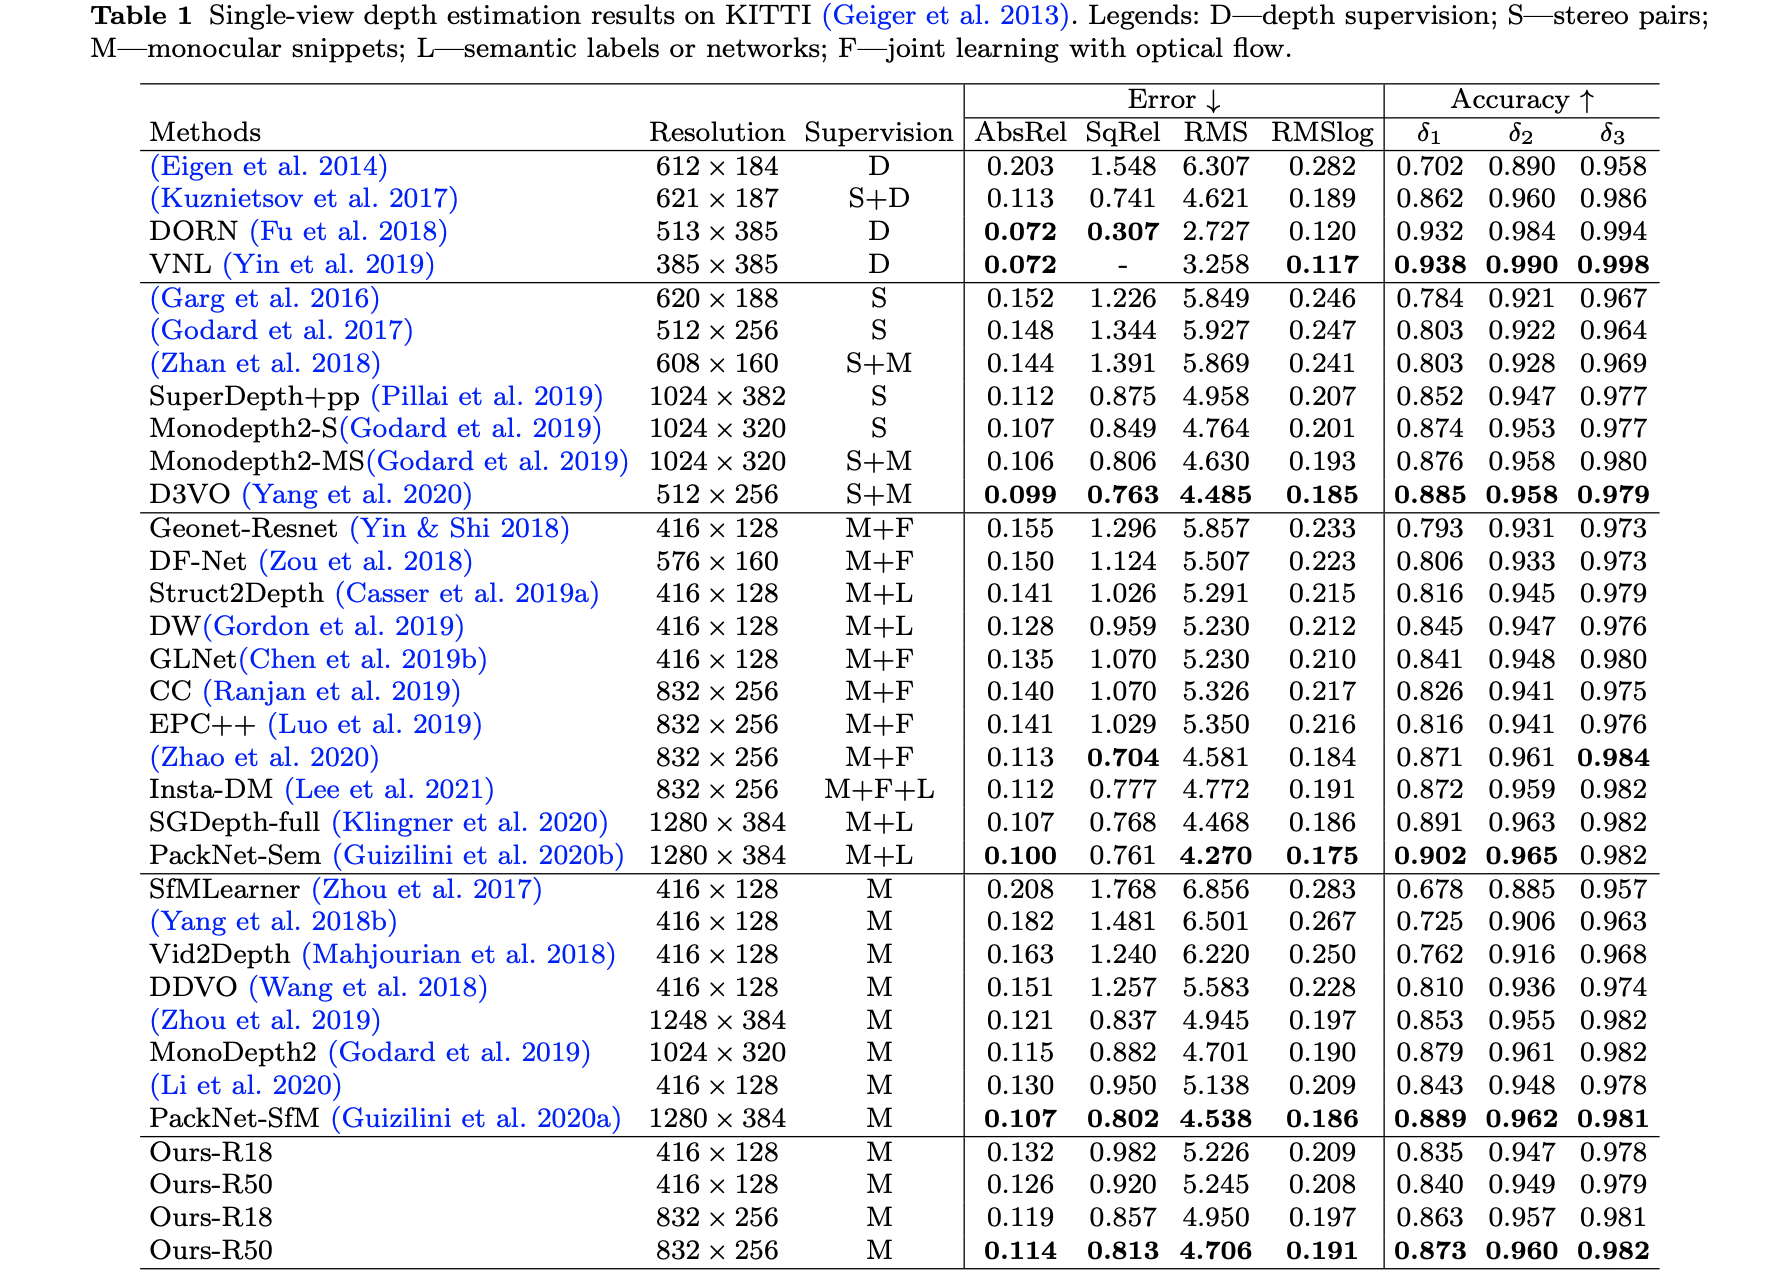Open the Pillai et al. 2019 citation
The image size is (1792, 1274).
(487, 397)
